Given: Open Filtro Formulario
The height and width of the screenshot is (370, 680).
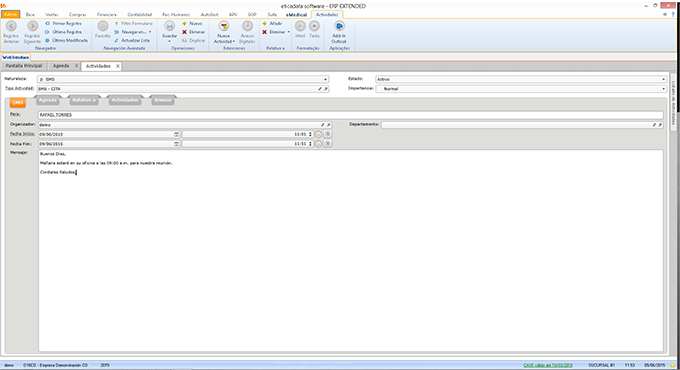Looking at the screenshot, I should (x=133, y=23).
